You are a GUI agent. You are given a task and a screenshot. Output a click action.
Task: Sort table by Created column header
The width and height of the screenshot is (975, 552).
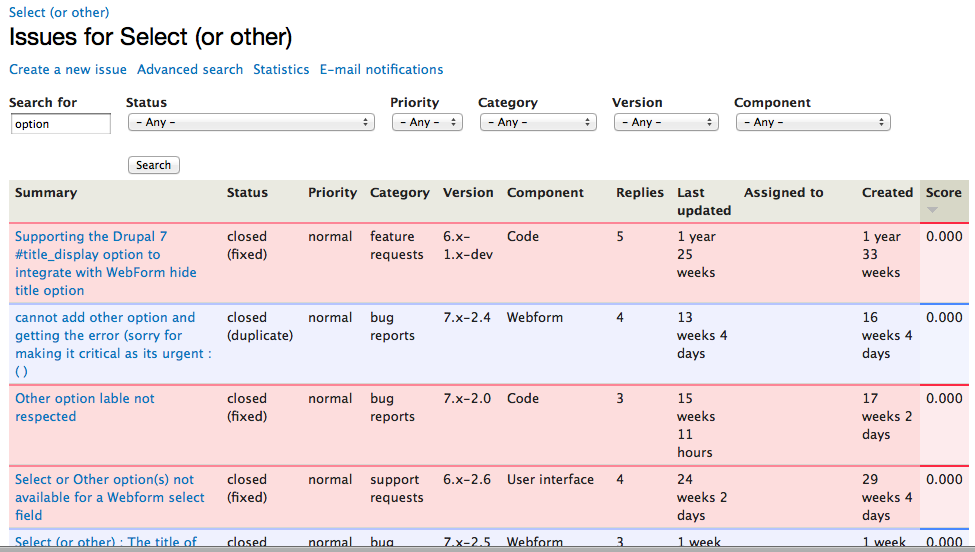click(887, 193)
